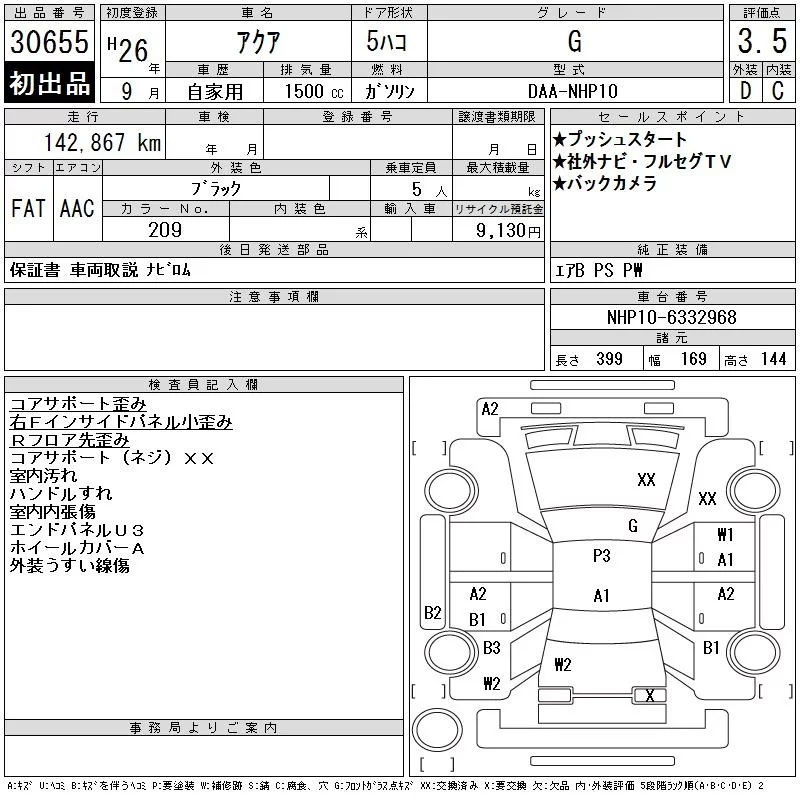Click the W2 mark on the hatch
Image resolution: width=800 pixels, height=800 pixels.
pyautogui.click(x=563, y=664)
